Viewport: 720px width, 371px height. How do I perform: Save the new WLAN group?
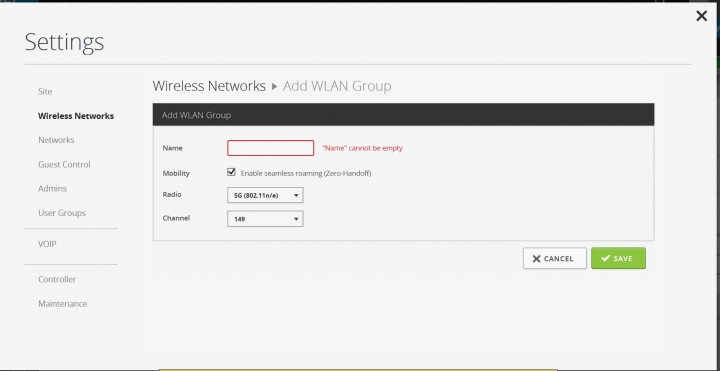pos(618,259)
